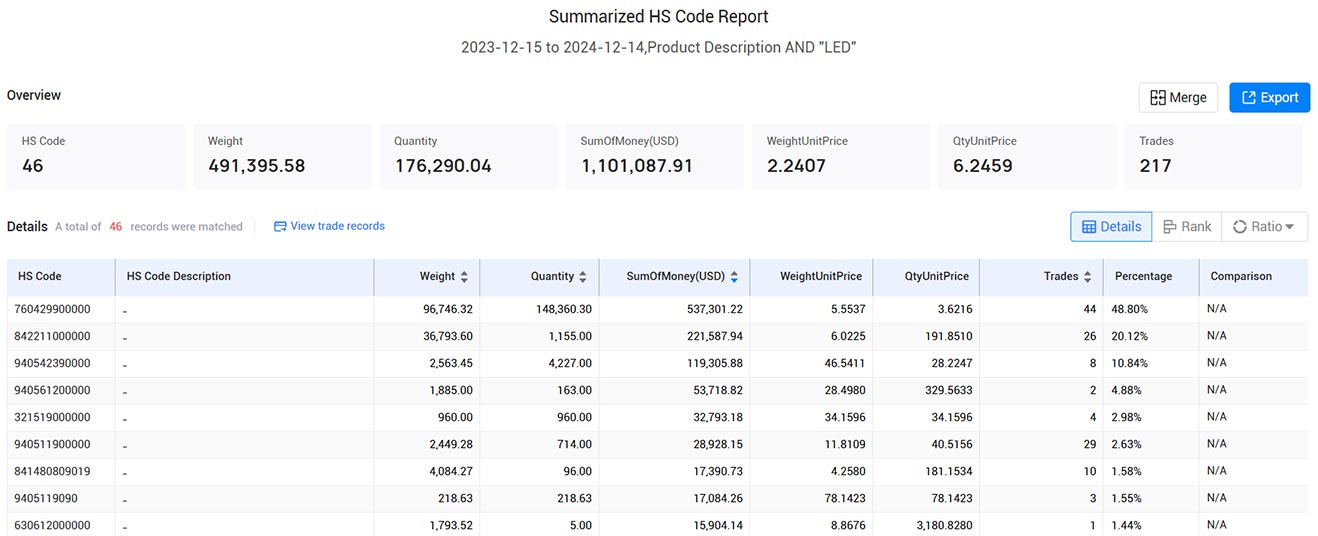The height and width of the screenshot is (536, 1318).
Task: Click overview WeightUnitPrice card 2.2407
Action: pos(841,156)
